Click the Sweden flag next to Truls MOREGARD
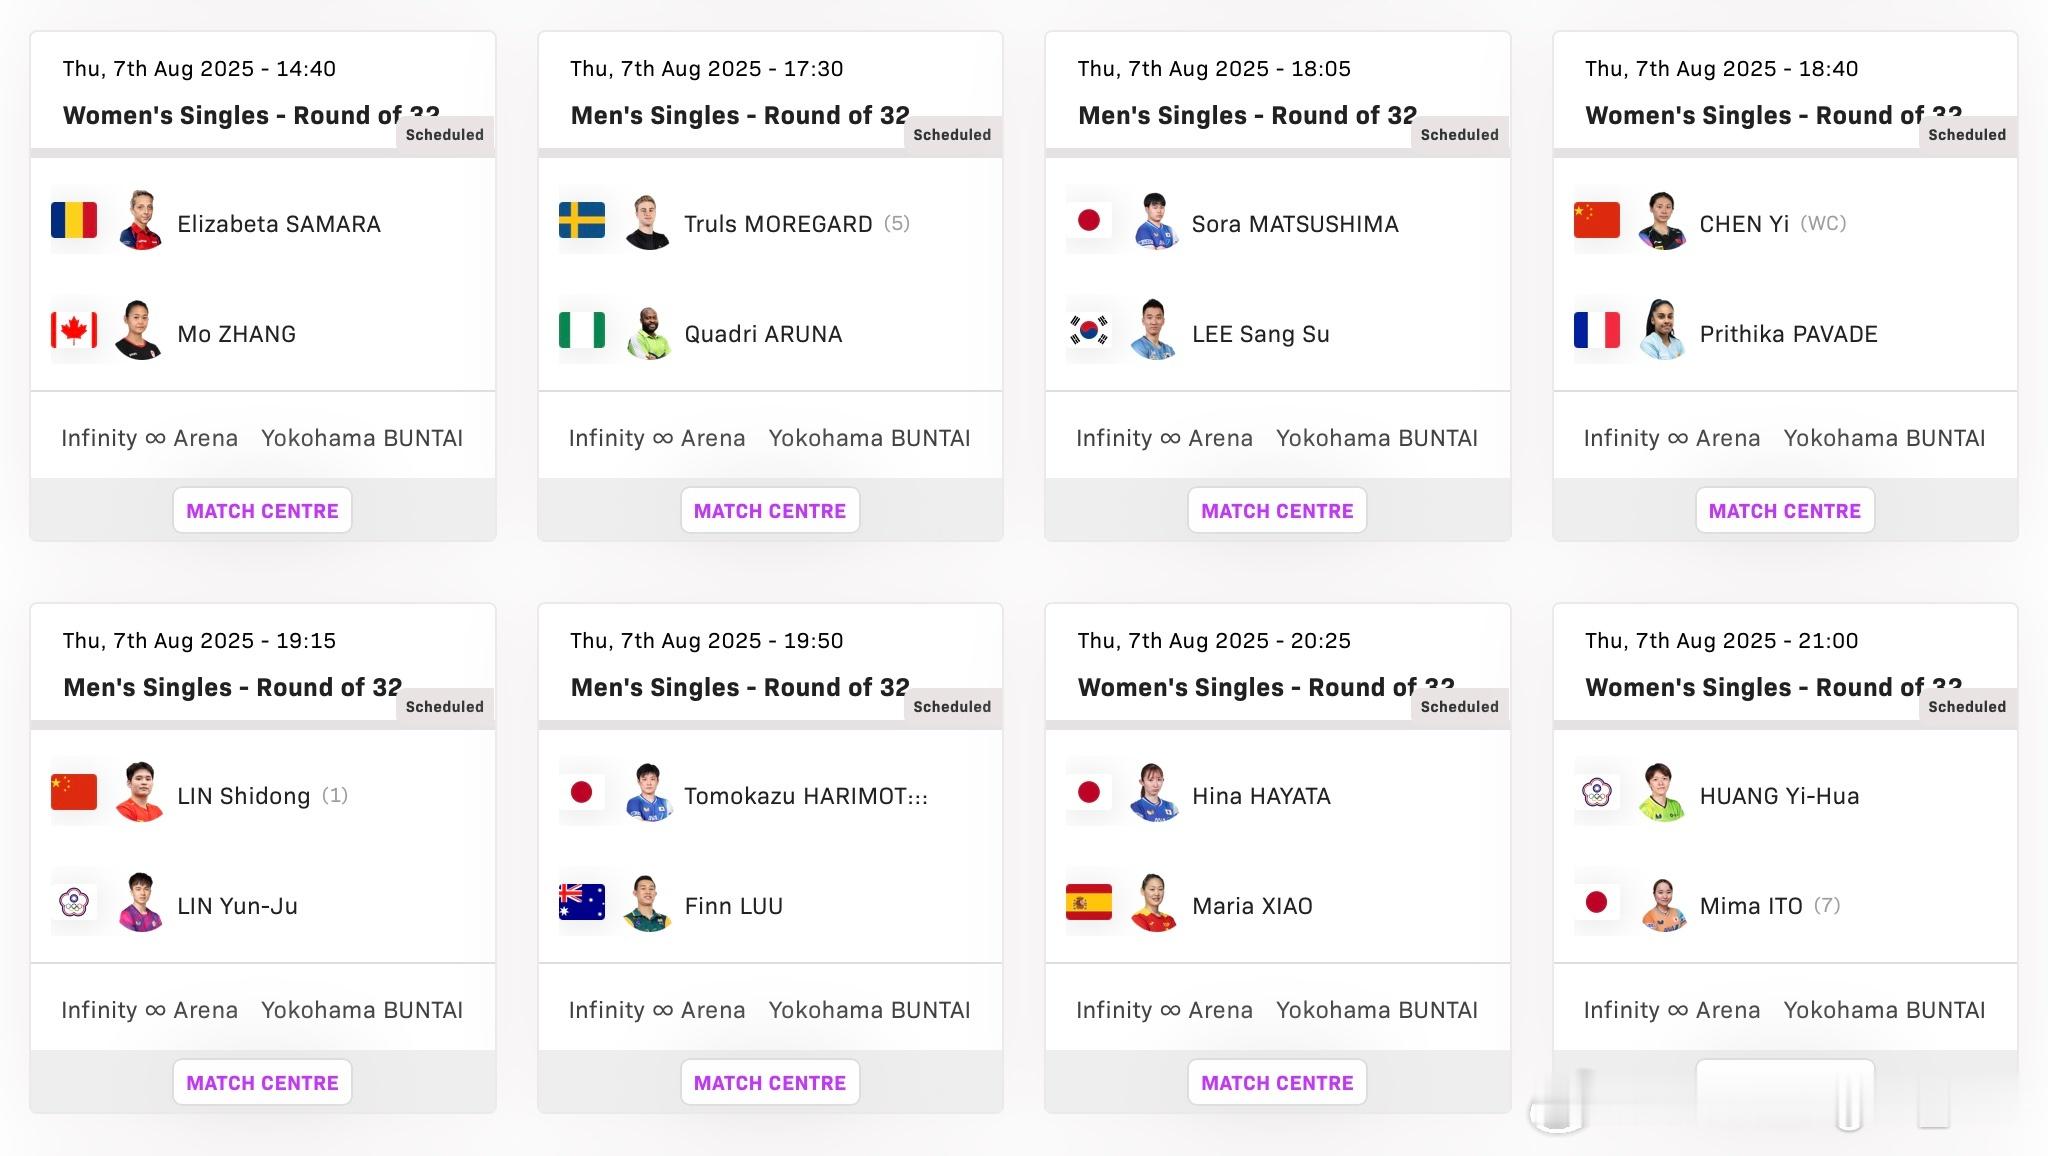The width and height of the screenshot is (2048, 1156). (x=582, y=220)
